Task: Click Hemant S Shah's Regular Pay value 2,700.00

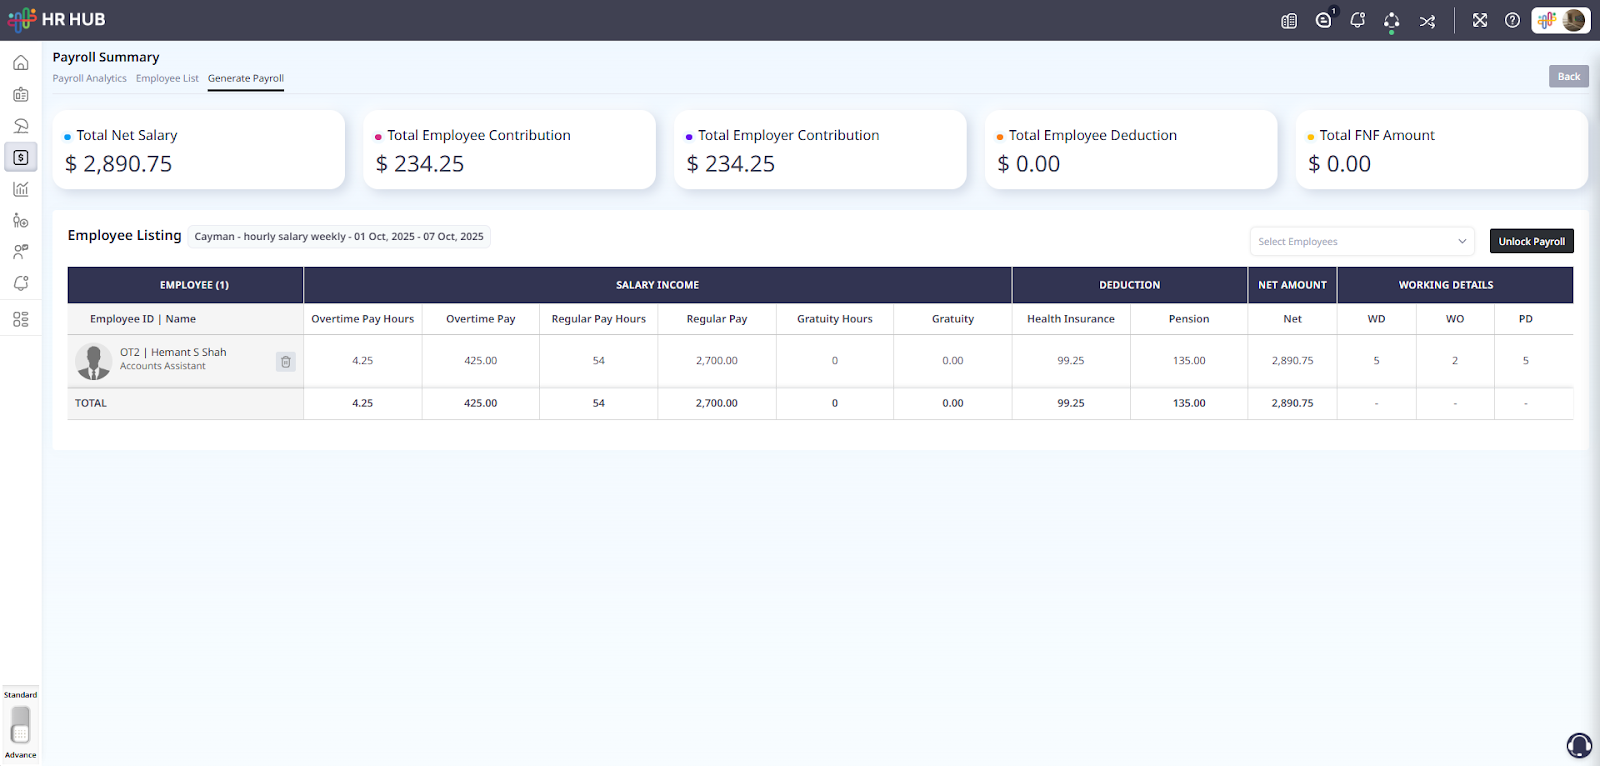Action: (717, 361)
